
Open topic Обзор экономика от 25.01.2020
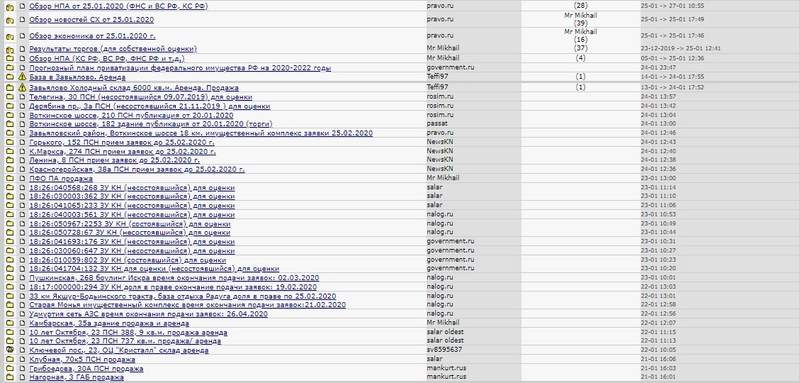pyautogui.click(x=92, y=36)
